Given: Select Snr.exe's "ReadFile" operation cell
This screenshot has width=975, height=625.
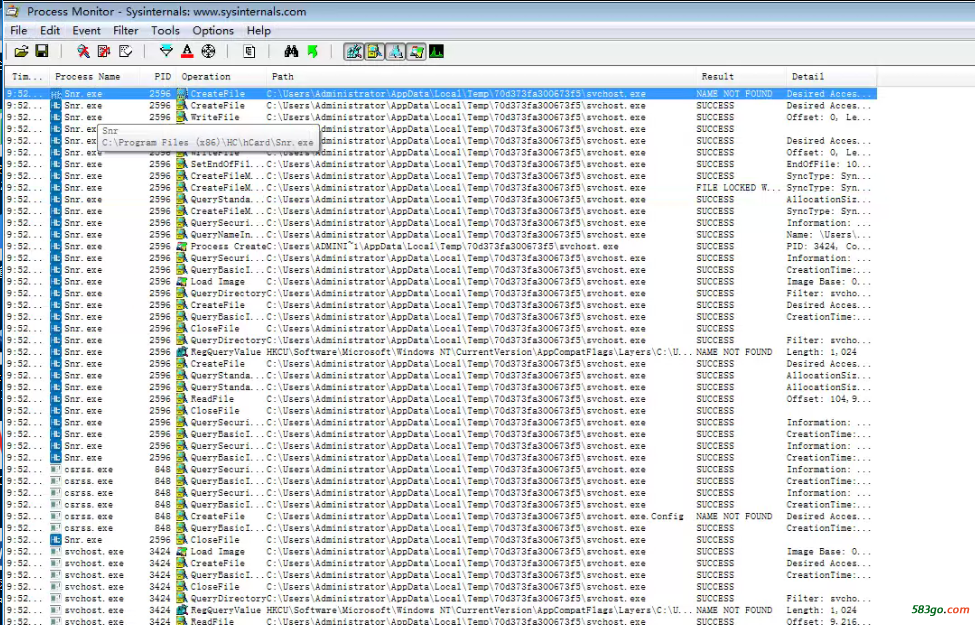Looking at the screenshot, I should pos(212,399).
